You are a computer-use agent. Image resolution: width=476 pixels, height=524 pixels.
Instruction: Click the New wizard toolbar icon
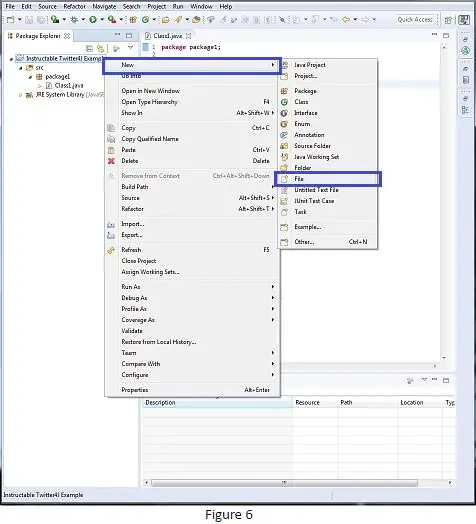[x=11, y=20]
